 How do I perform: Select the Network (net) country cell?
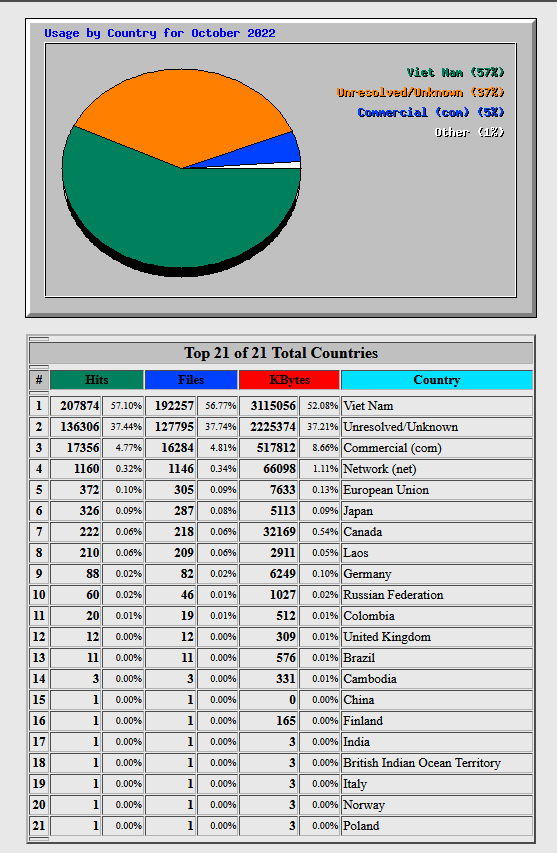click(437, 469)
